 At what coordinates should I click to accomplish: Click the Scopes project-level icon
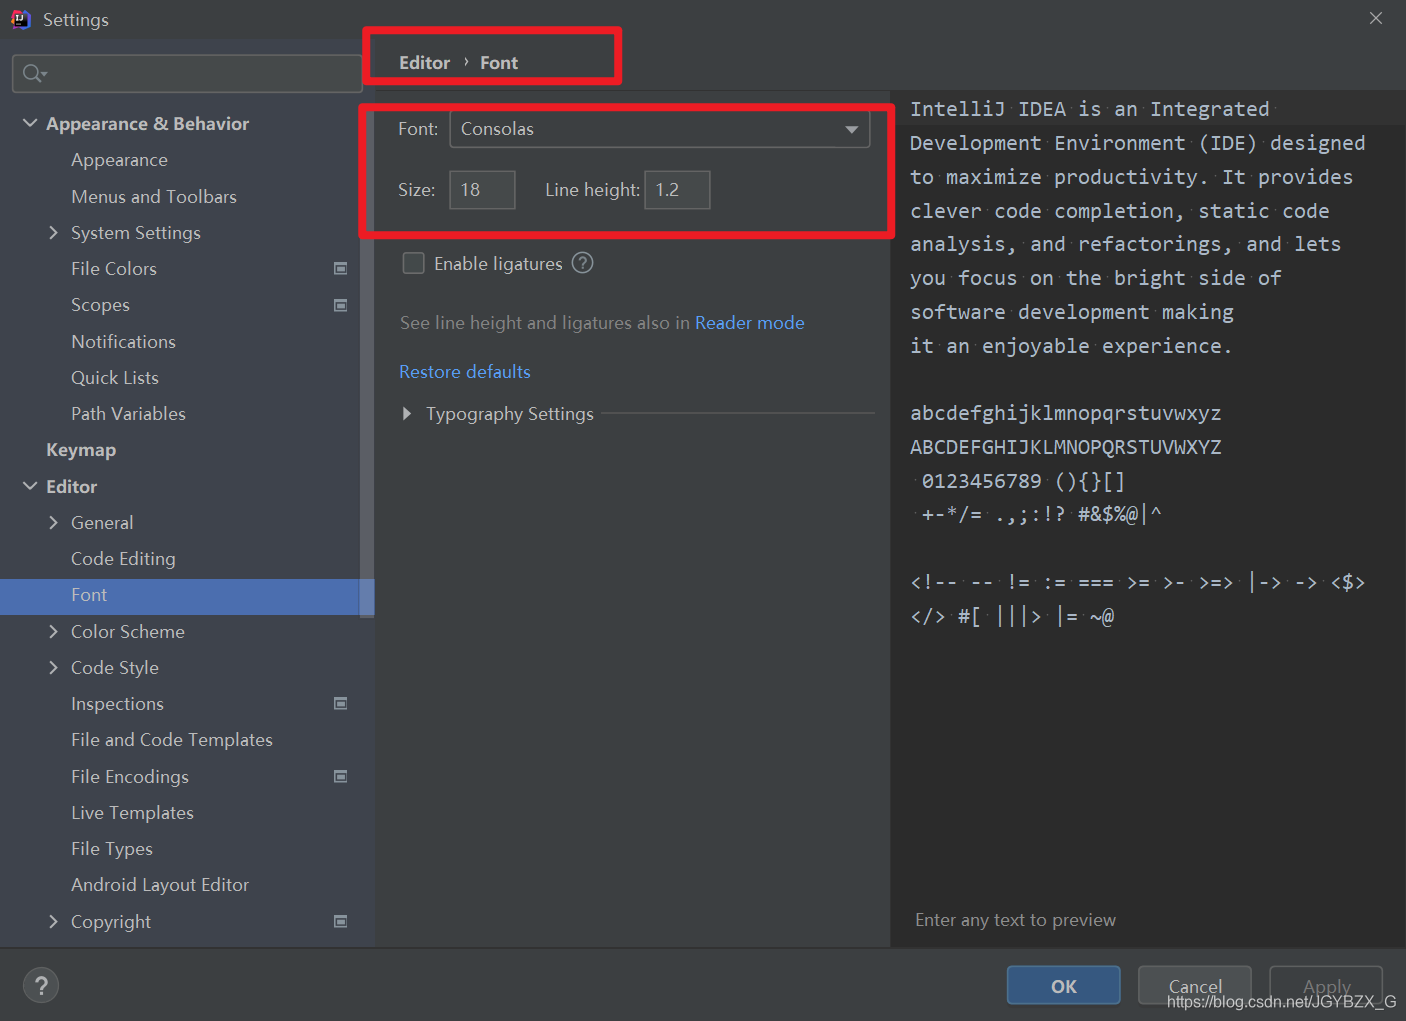tap(340, 305)
